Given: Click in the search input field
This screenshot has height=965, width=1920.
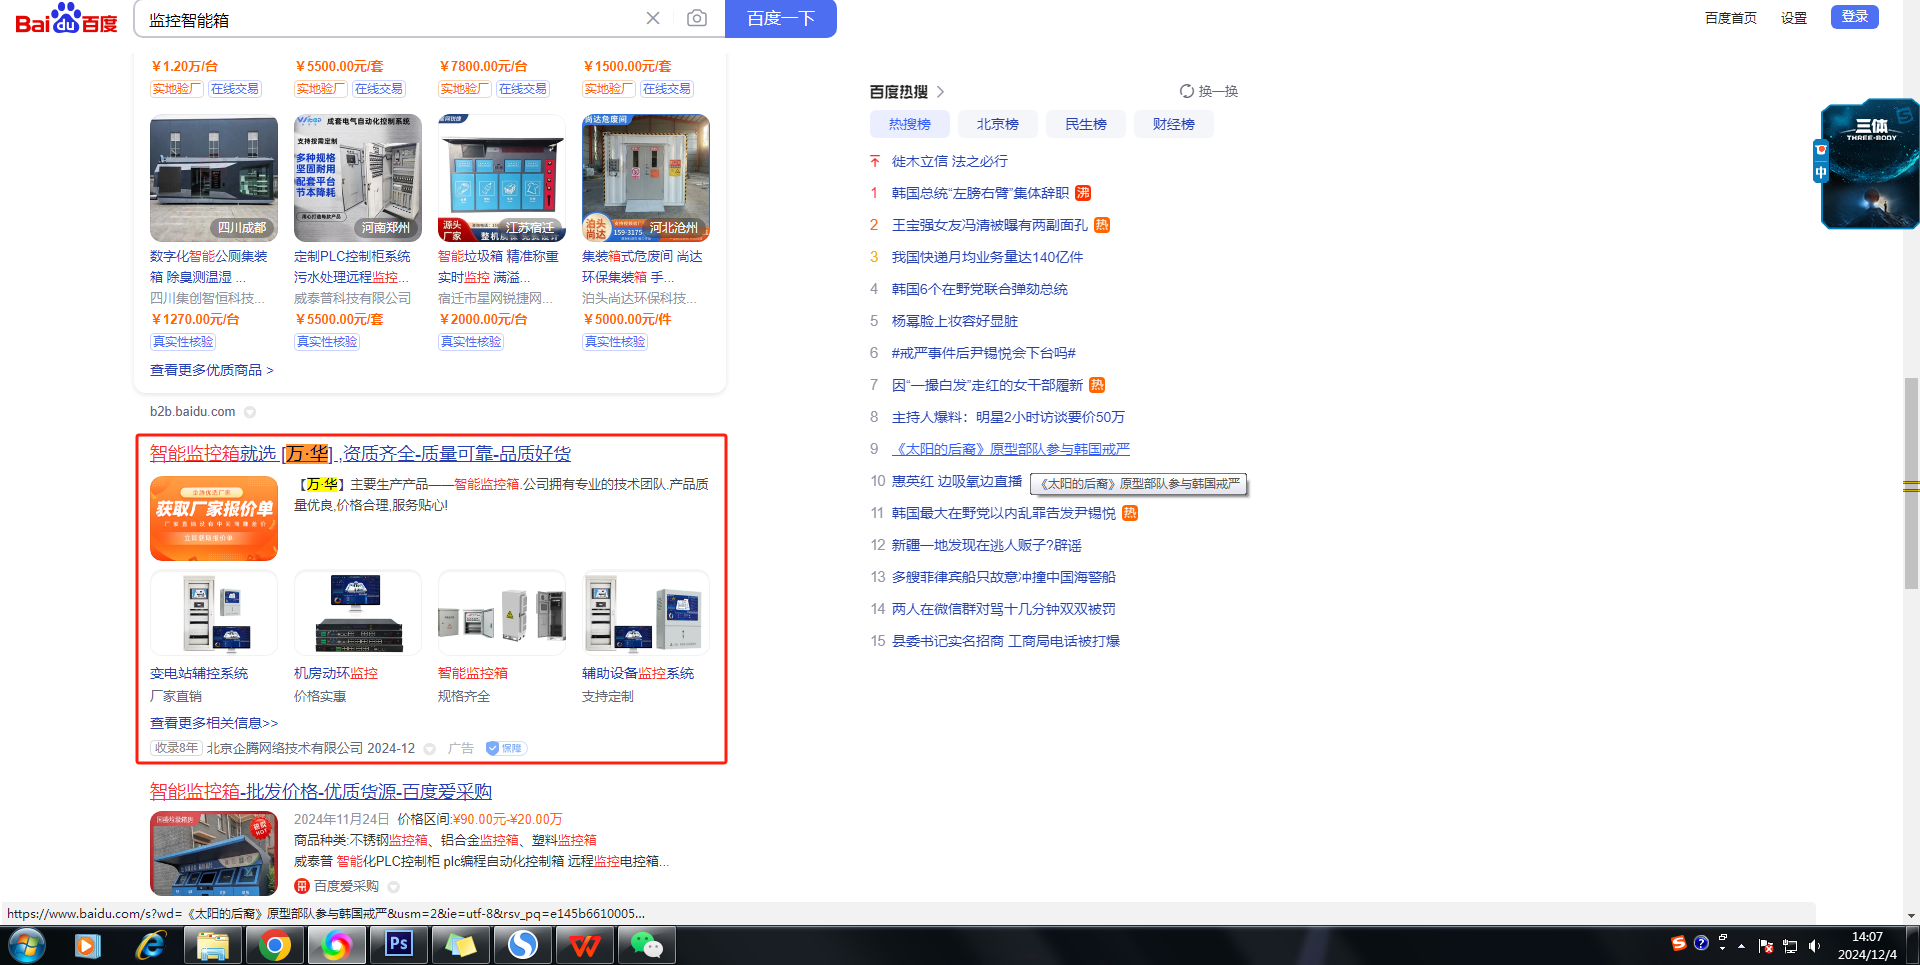Looking at the screenshot, I should 390,18.
